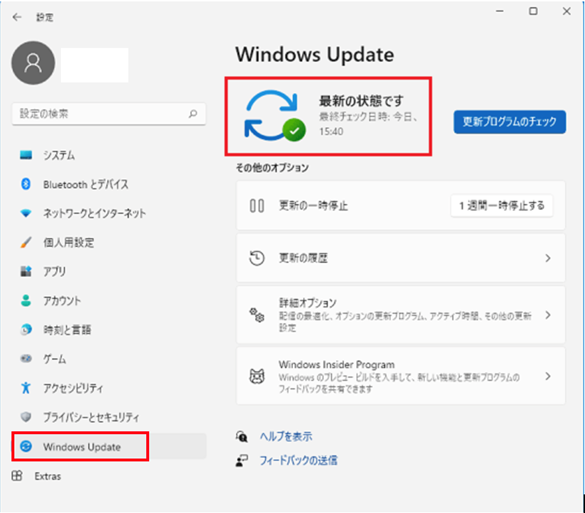Click the search magnifier icon

pyautogui.click(x=193, y=113)
